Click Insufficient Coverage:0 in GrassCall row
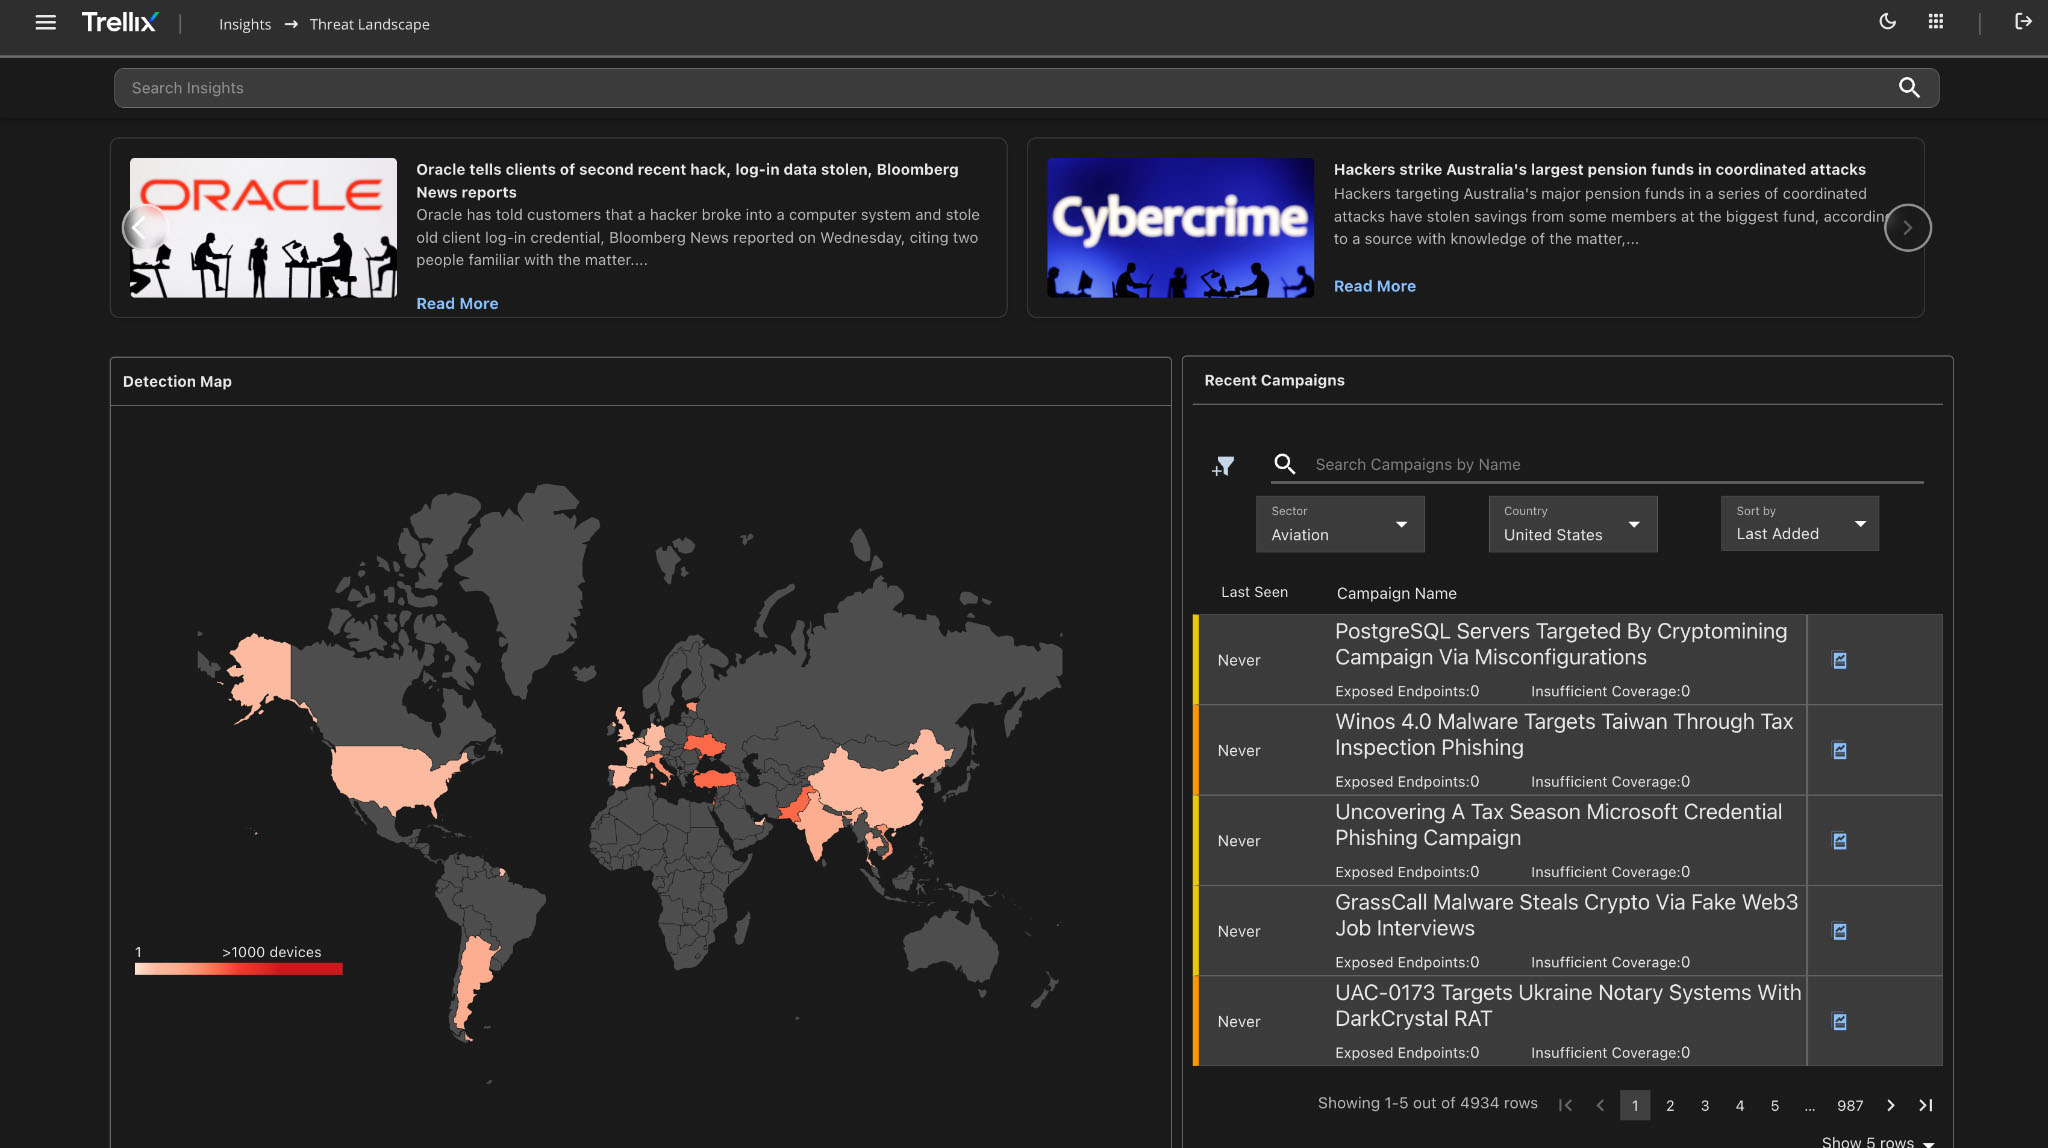The image size is (2048, 1148). tap(1610, 962)
